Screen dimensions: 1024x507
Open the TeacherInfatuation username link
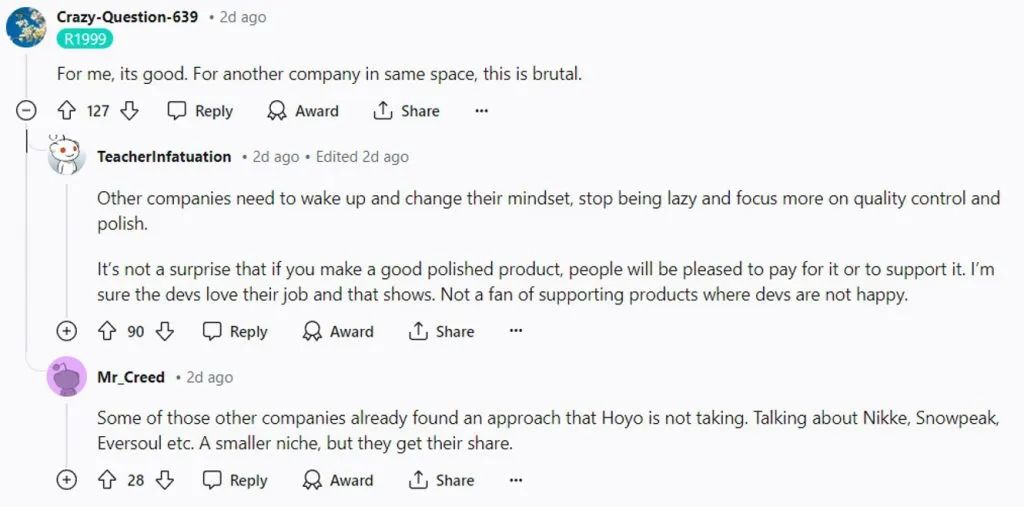click(164, 157)
